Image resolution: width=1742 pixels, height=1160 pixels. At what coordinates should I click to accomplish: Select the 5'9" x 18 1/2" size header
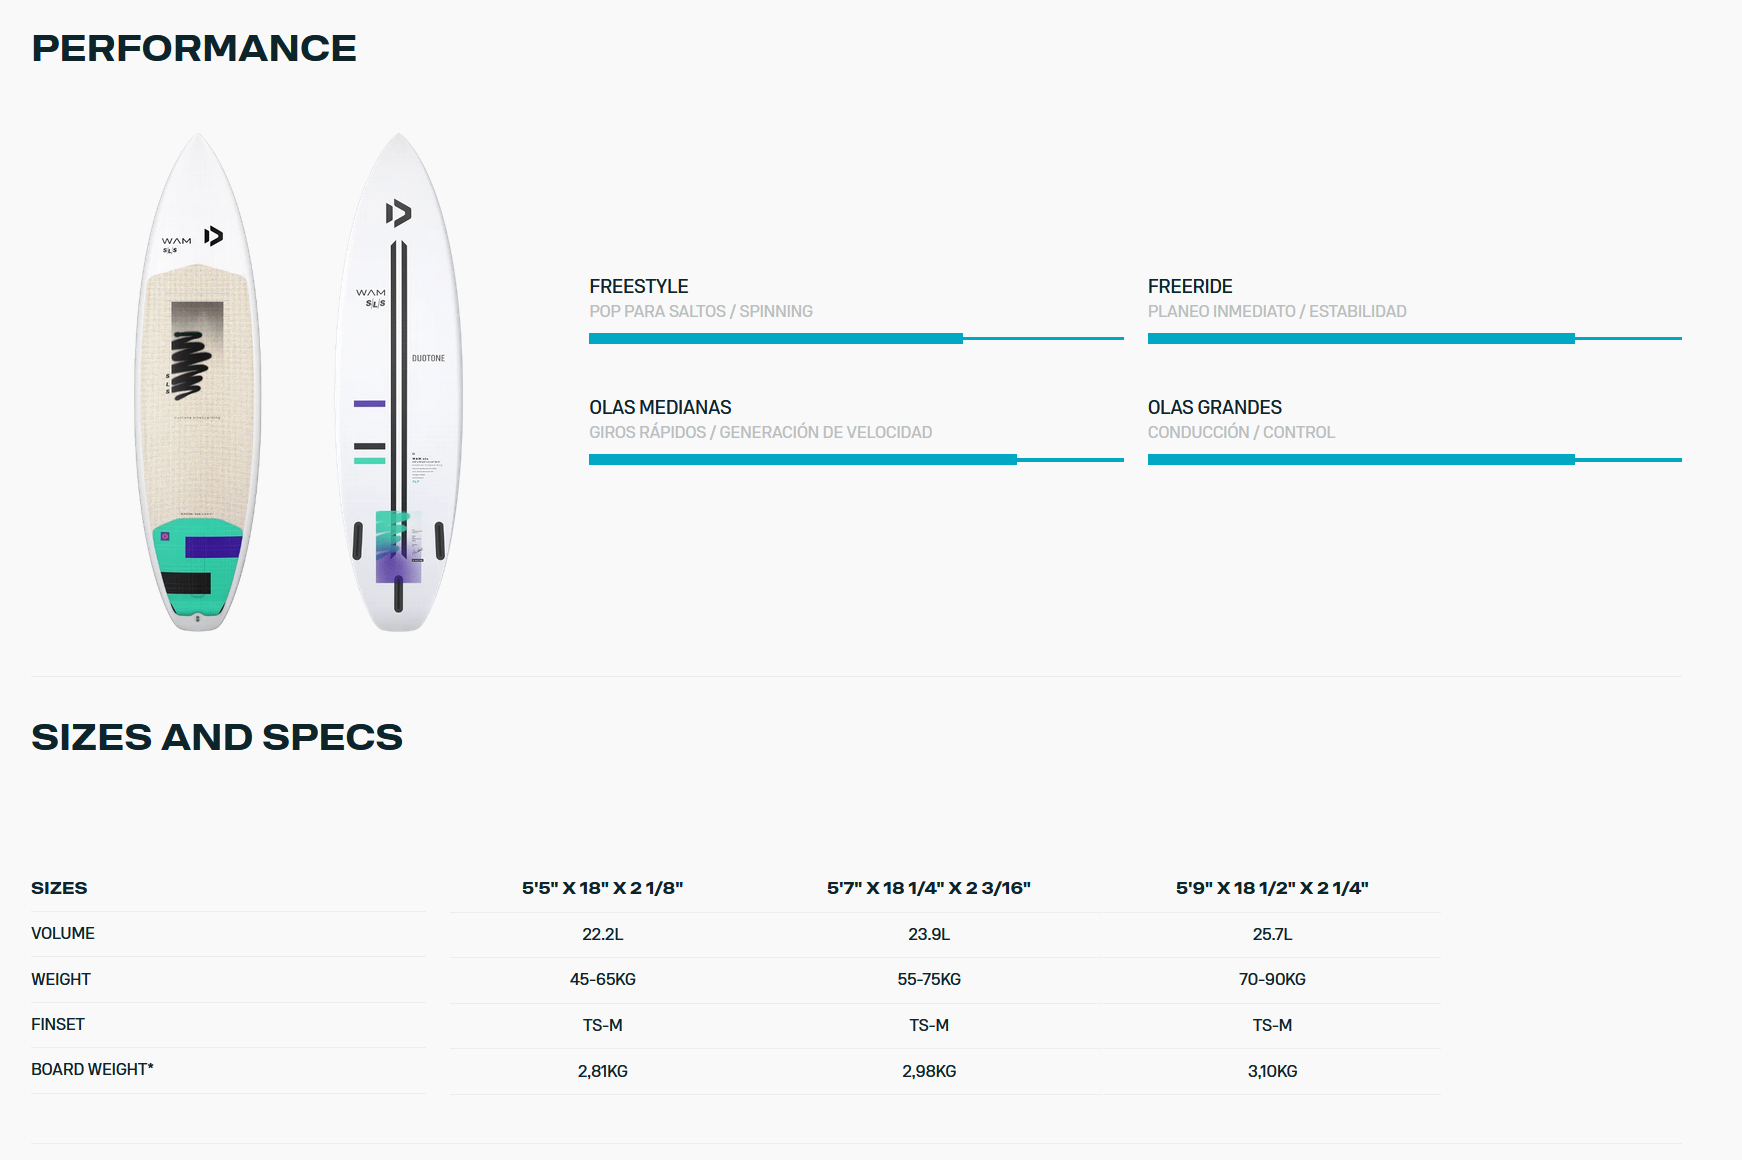tap(1272, 888)
